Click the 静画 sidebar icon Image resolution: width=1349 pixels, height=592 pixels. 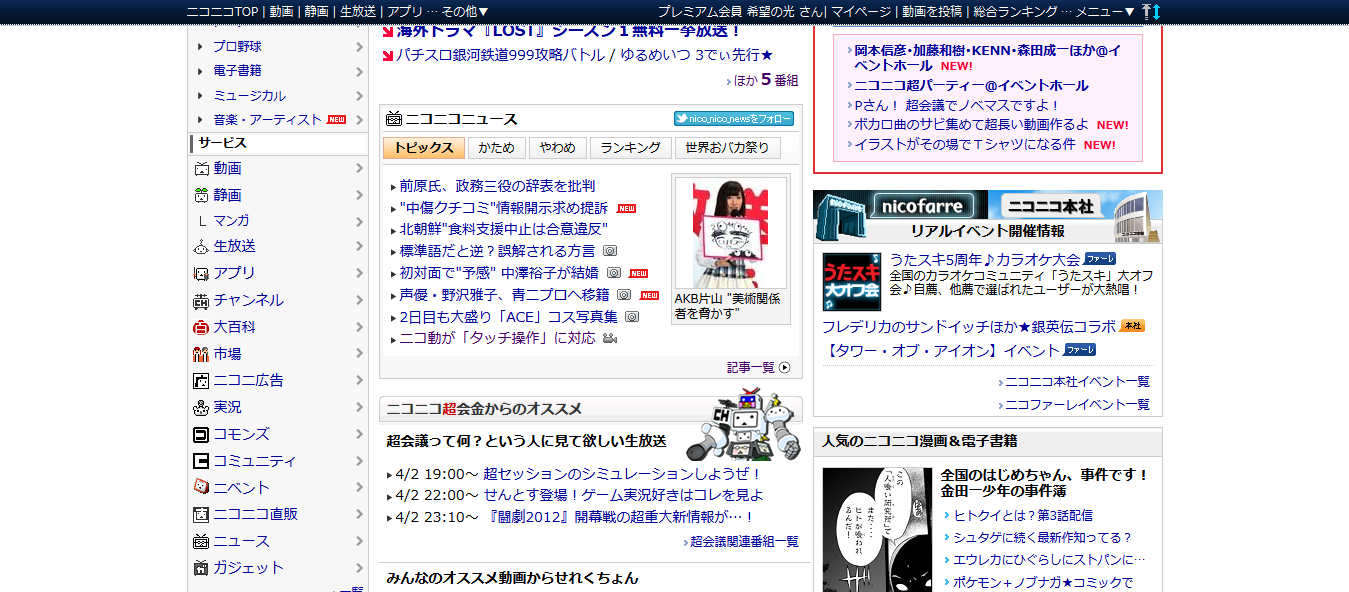[201, 195]
